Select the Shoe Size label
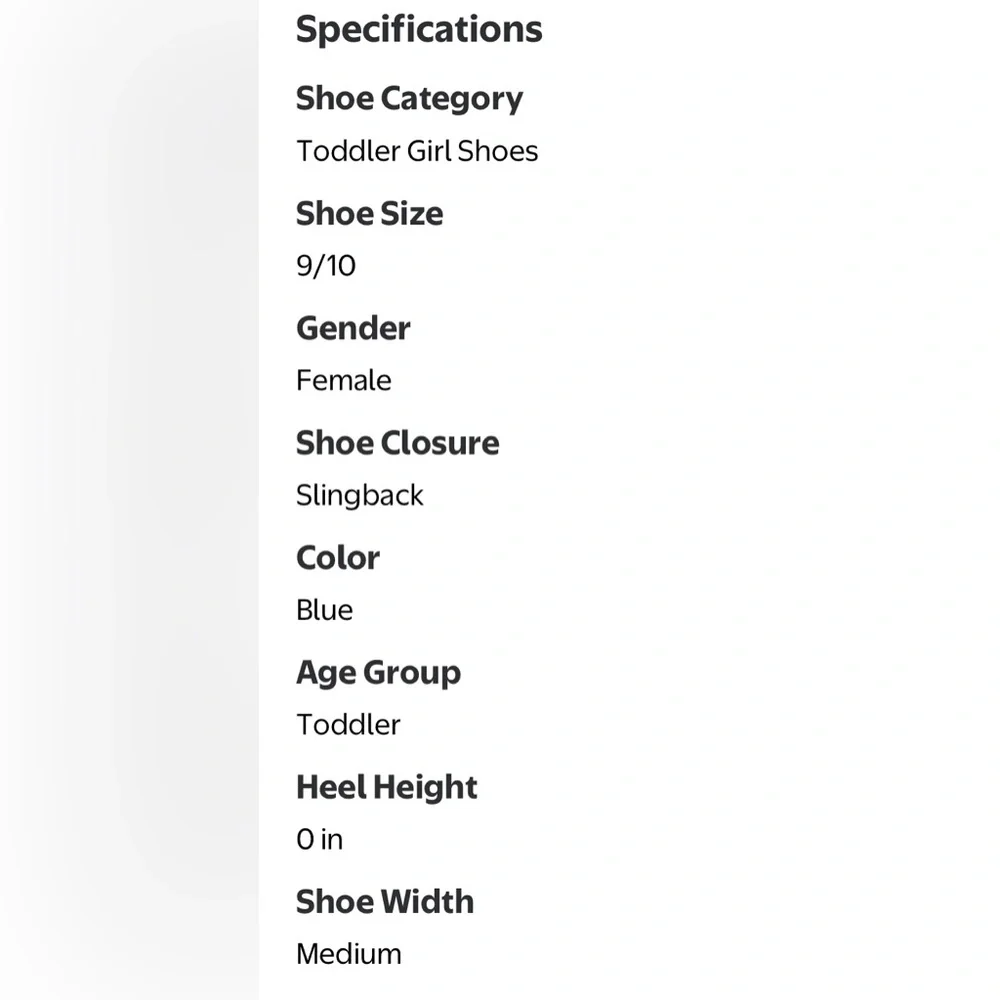 (x=369, y=213)
